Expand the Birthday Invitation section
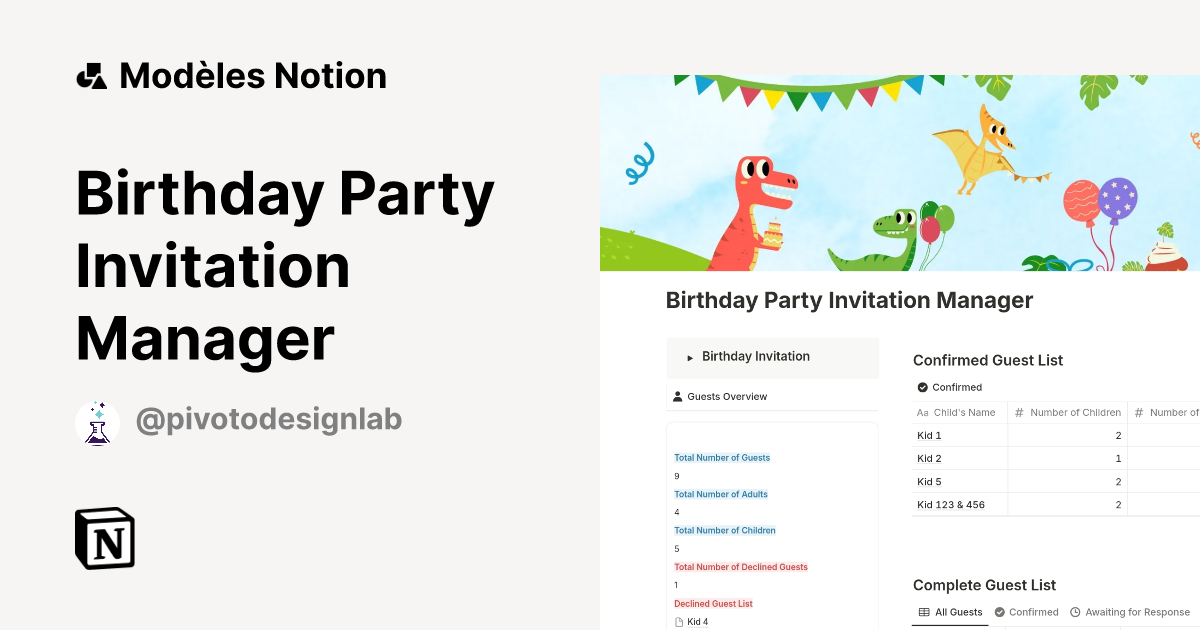The width and height of the screenshot is (1200, 630). 689,356
